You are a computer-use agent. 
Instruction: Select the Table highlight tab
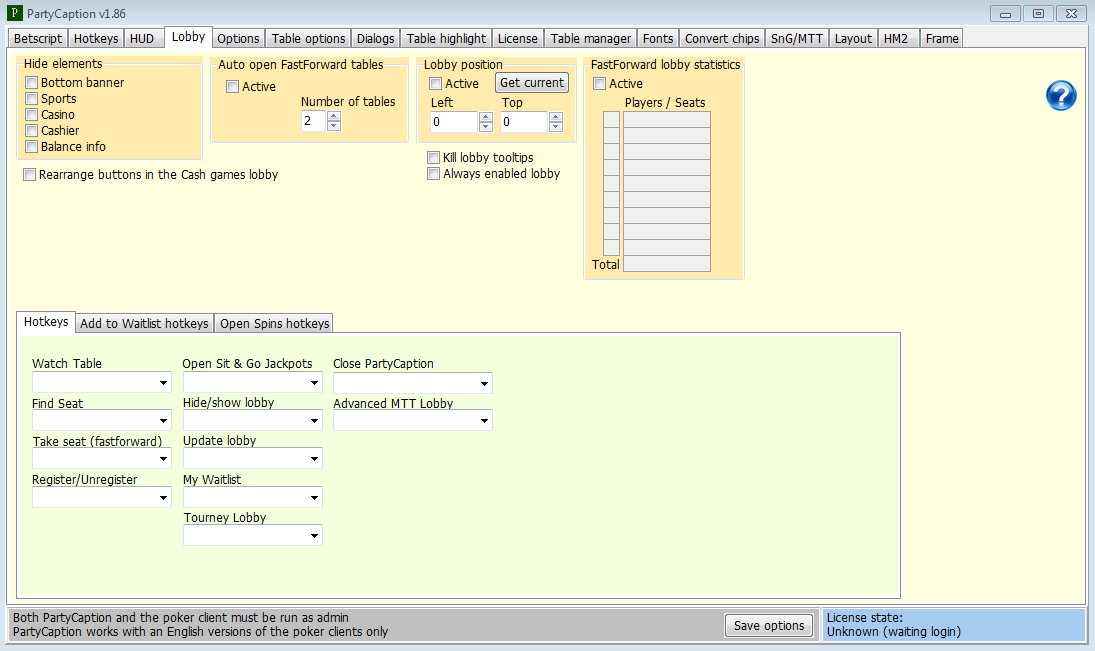(446, 38)
